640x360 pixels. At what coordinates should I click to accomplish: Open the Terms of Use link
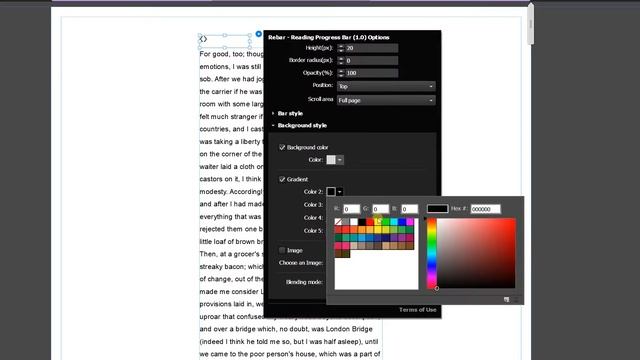(x=418, y=310)
